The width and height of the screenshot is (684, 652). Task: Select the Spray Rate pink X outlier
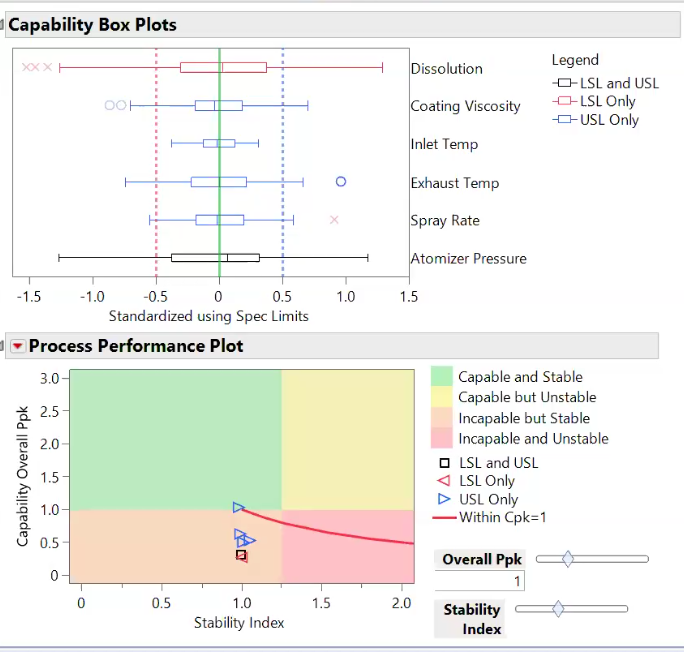[334, 220]
